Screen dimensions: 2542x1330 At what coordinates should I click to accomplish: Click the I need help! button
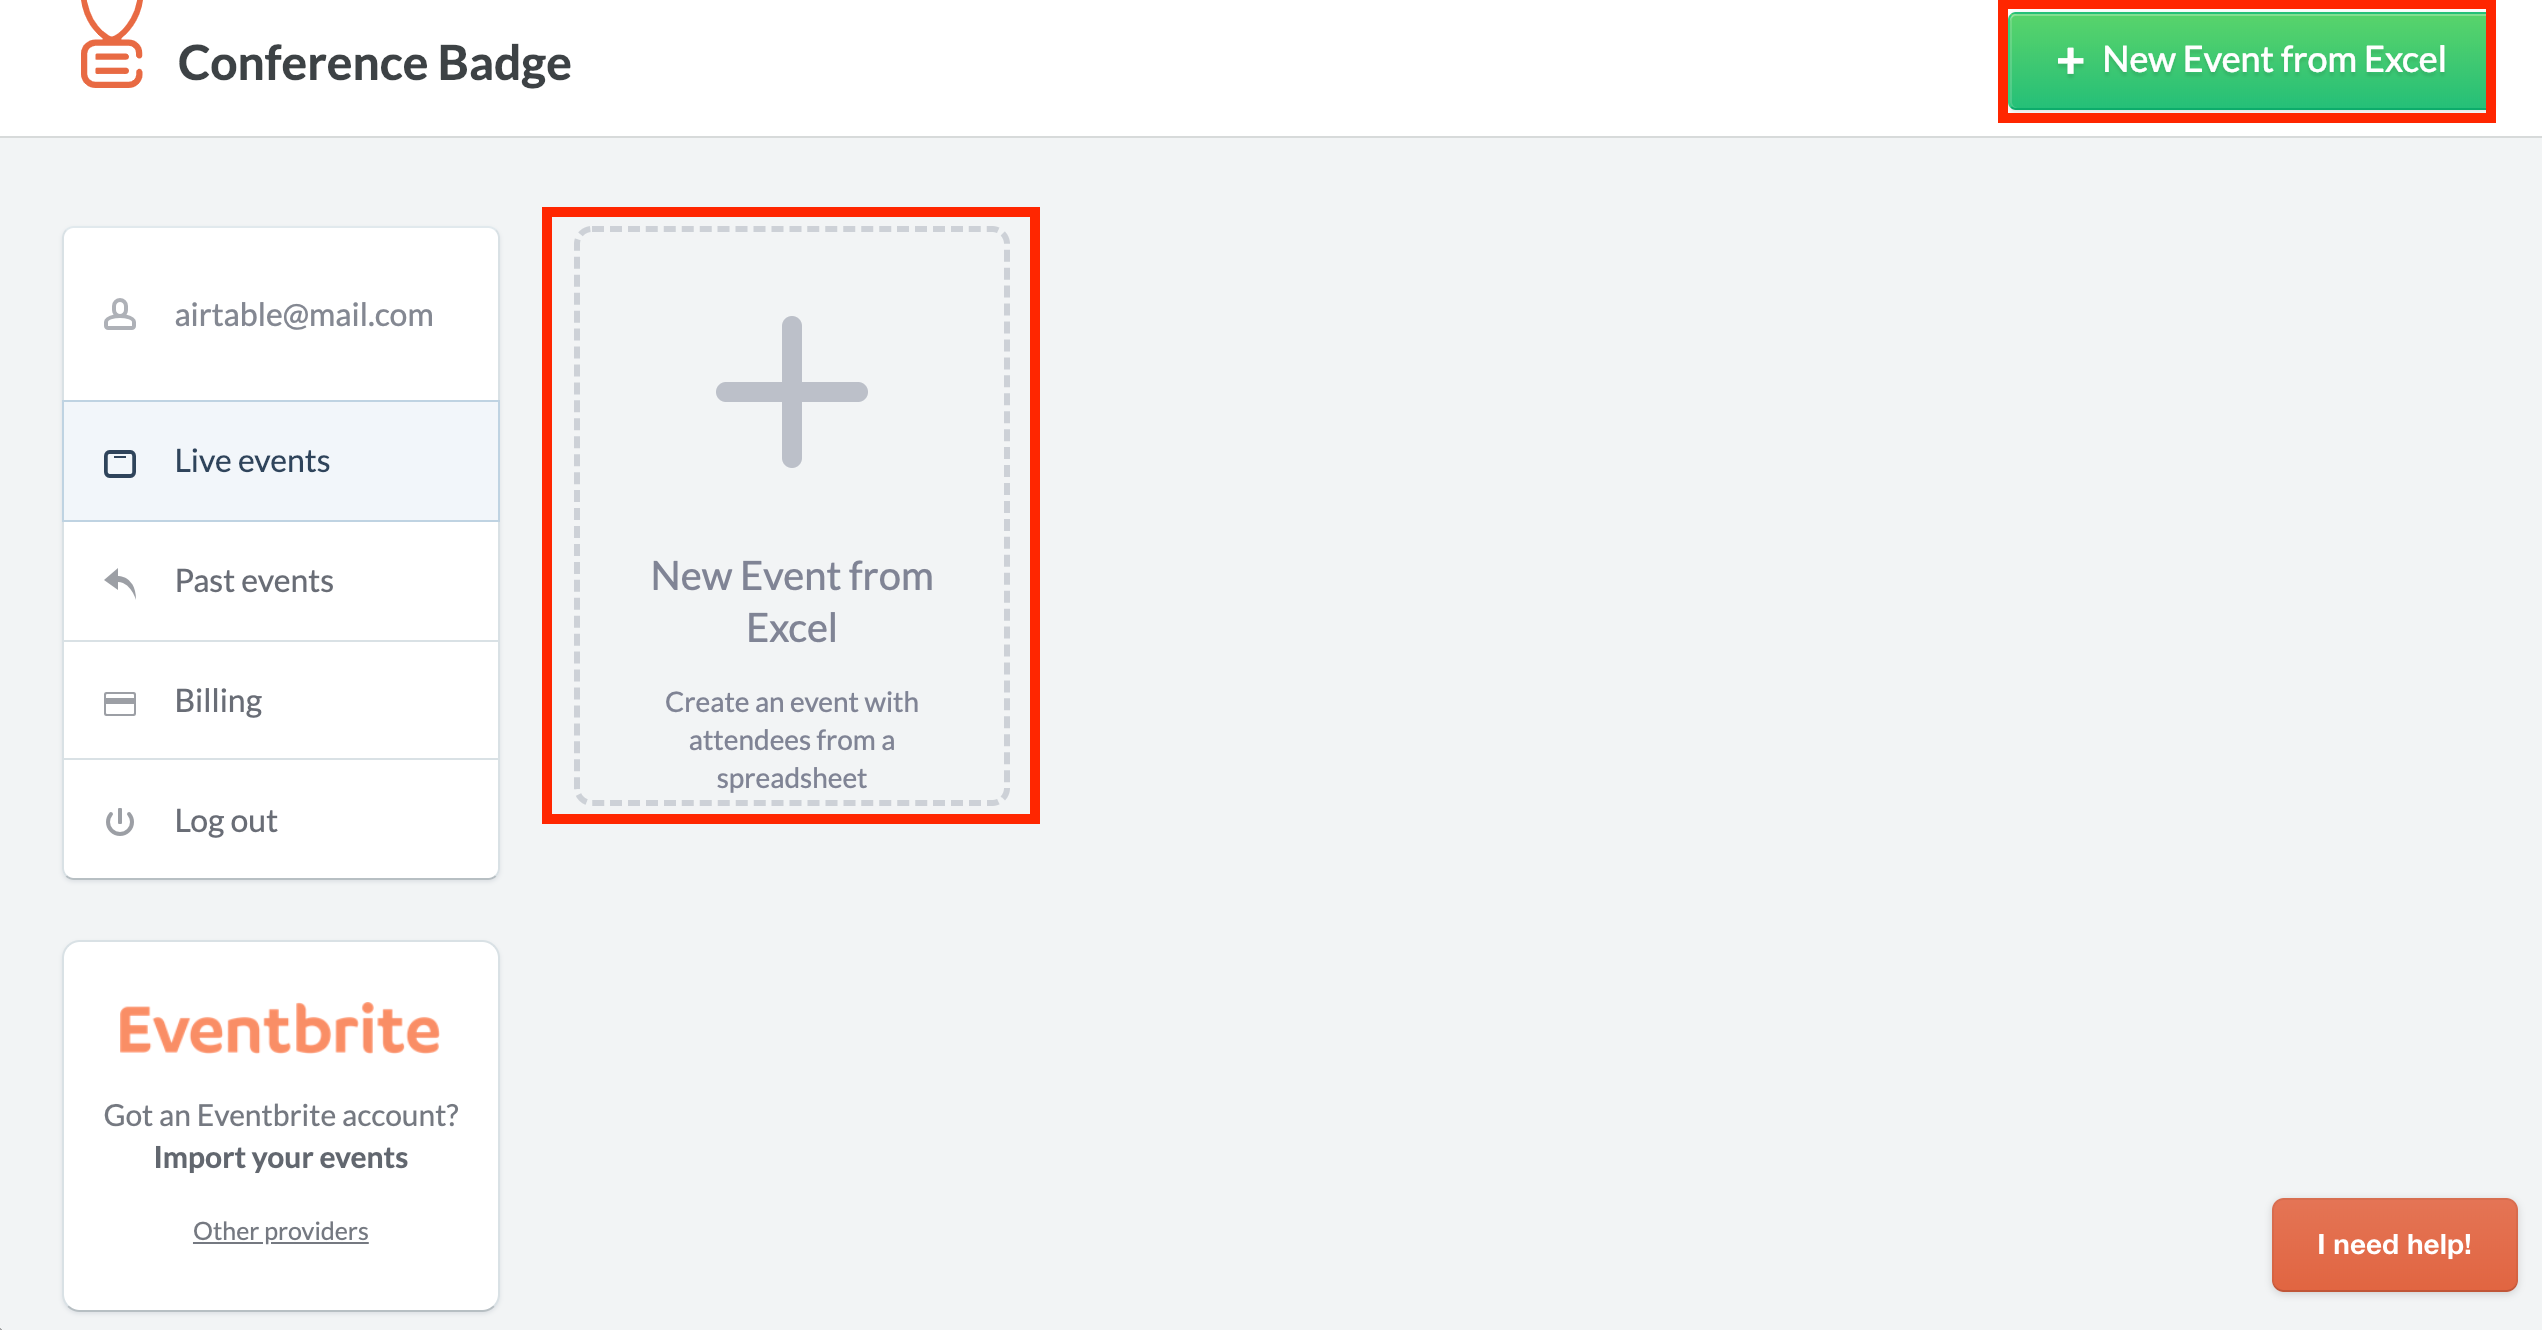(x=2394, y=1244)
